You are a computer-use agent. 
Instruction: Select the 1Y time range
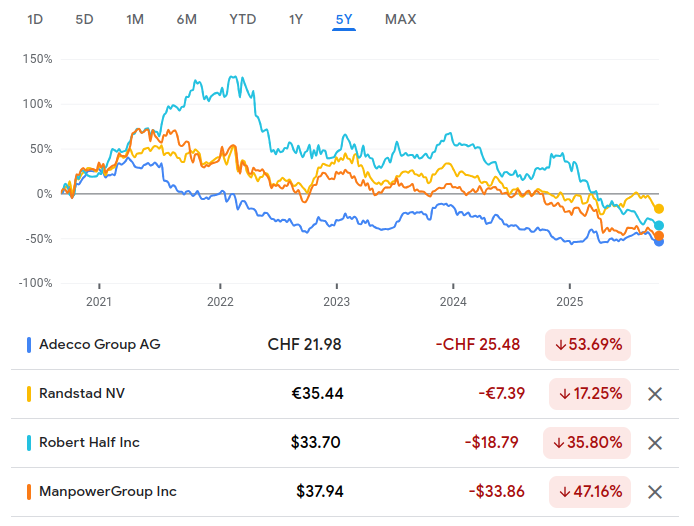tap(295, 19)
